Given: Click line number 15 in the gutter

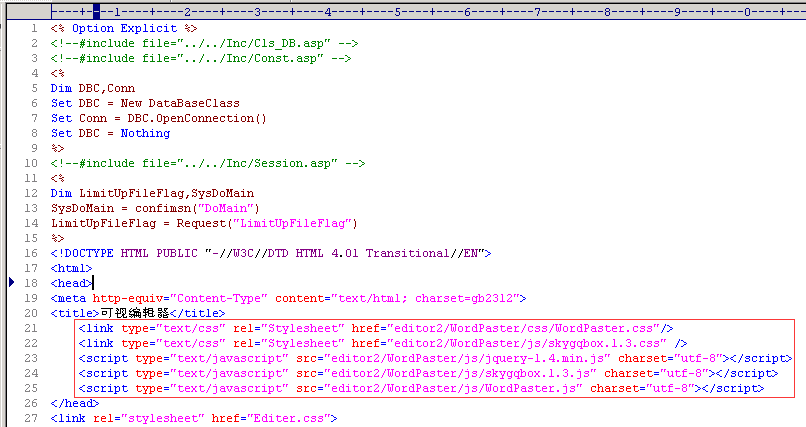Looking at the screenshot, I should click(x=31, y=238).
